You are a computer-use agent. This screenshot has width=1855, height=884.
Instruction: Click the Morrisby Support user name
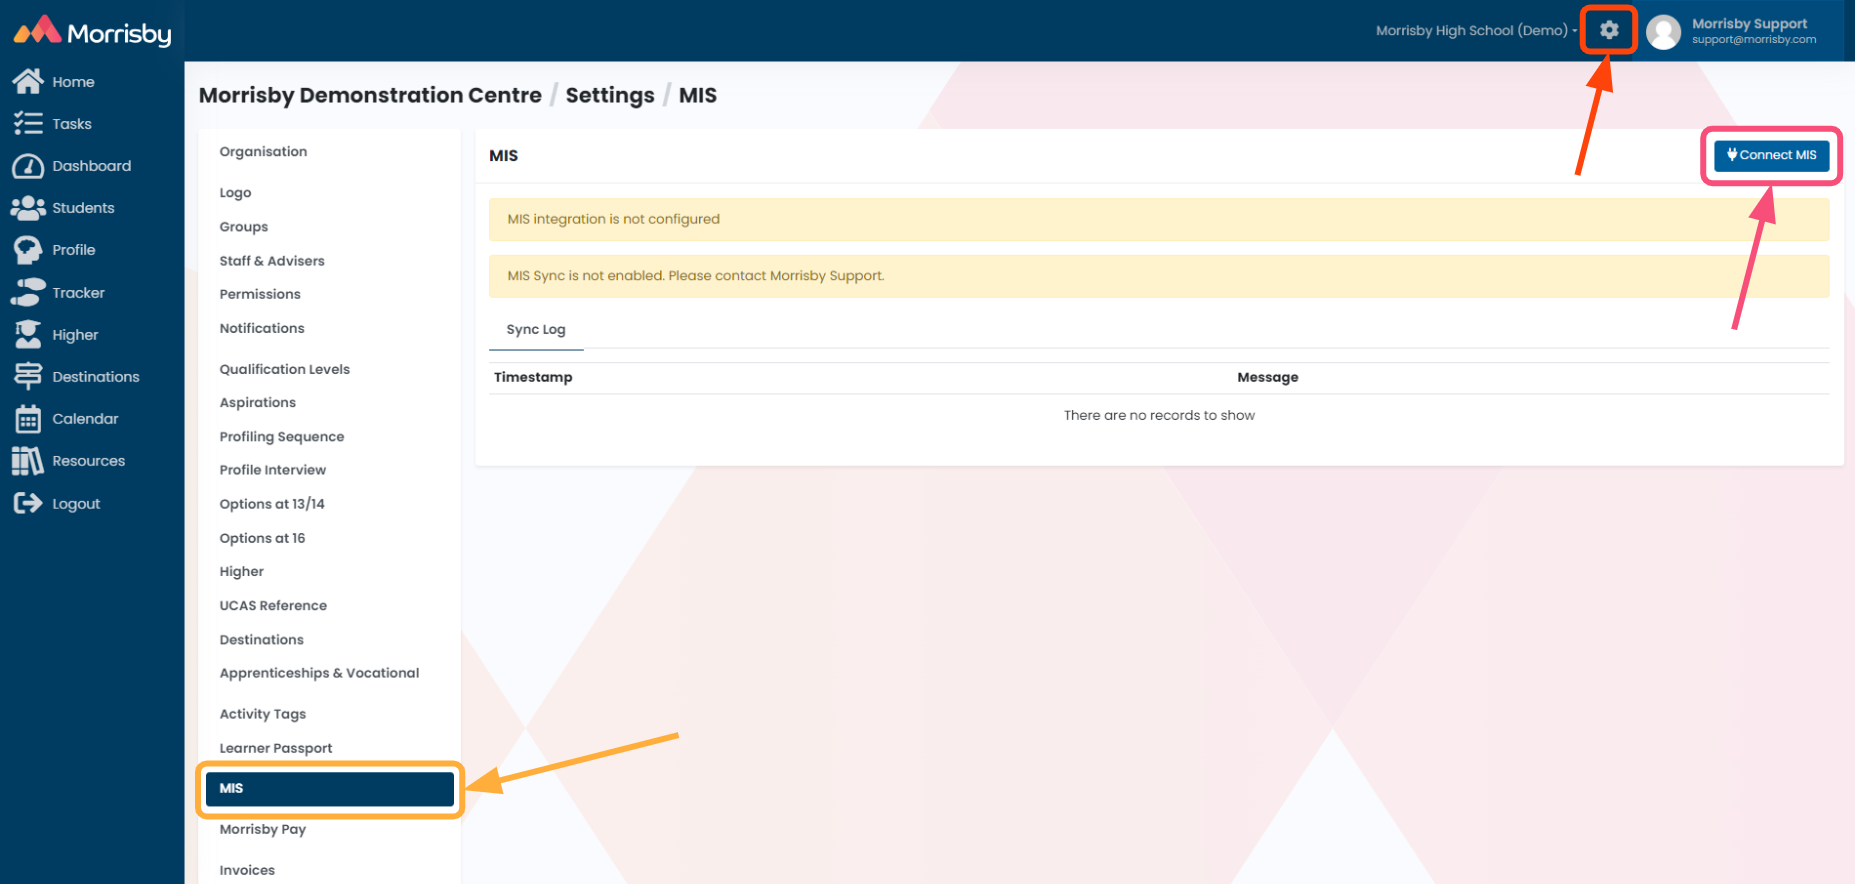(1749, 23)
